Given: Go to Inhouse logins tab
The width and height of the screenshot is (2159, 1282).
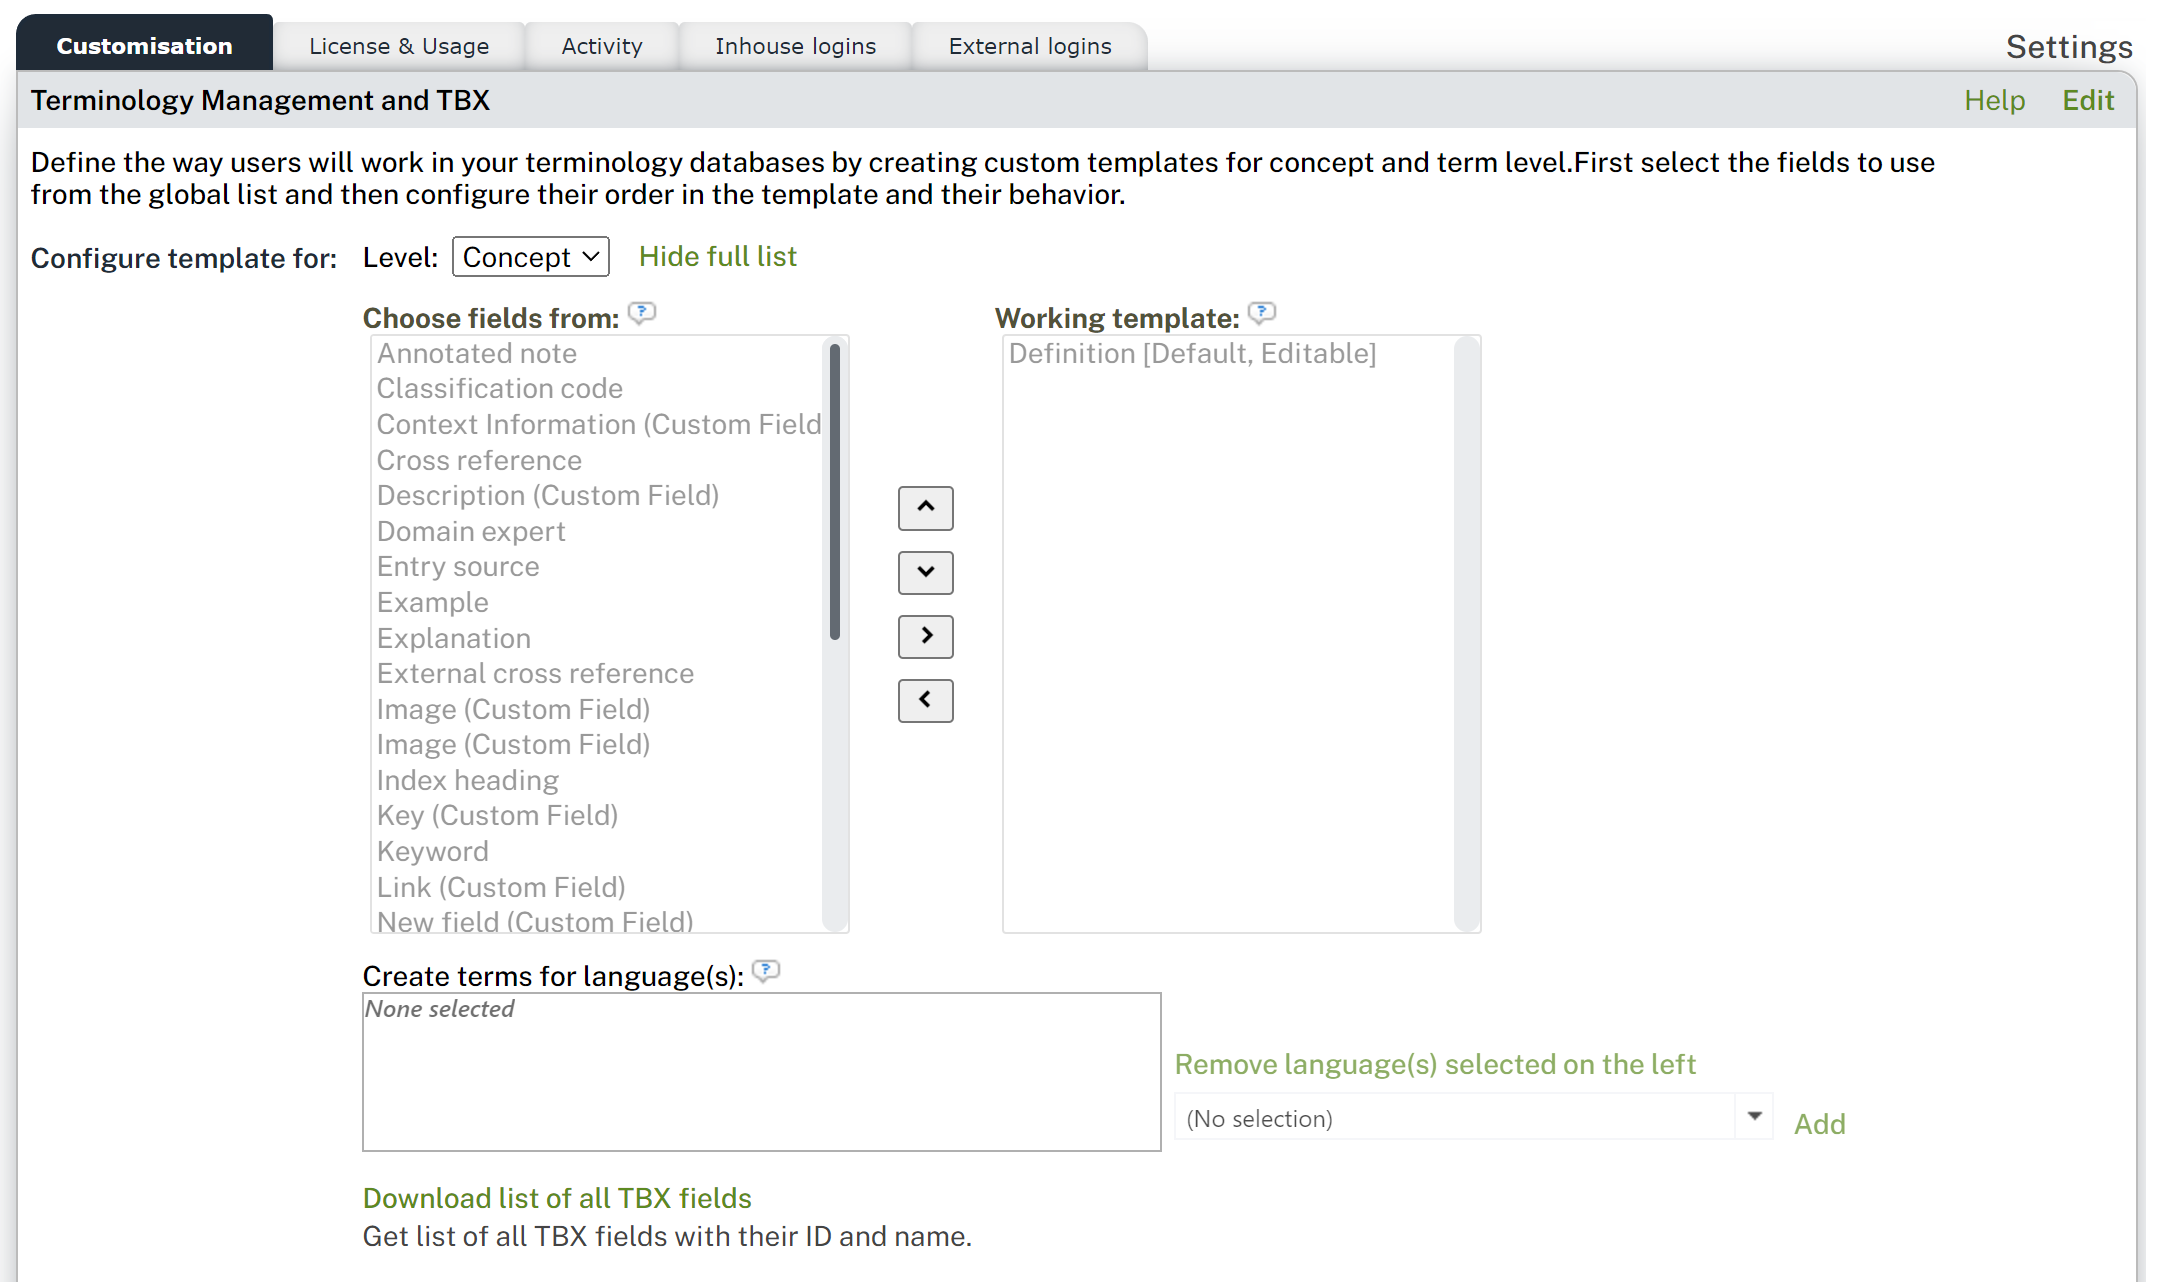Looking at the screenshot, I should 795,46.
